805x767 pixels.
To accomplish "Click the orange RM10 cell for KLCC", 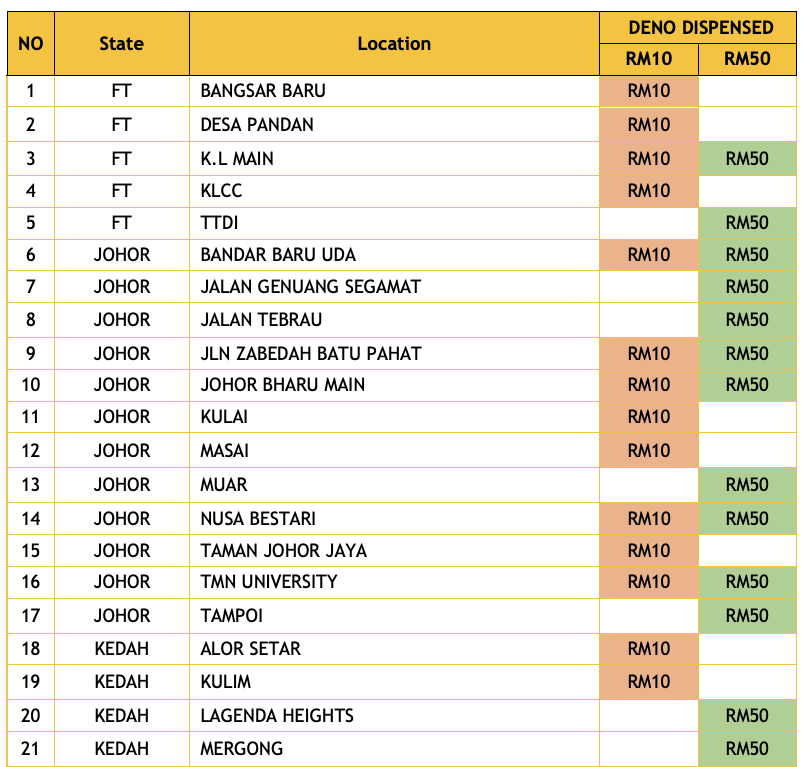I will pos(648,190).
